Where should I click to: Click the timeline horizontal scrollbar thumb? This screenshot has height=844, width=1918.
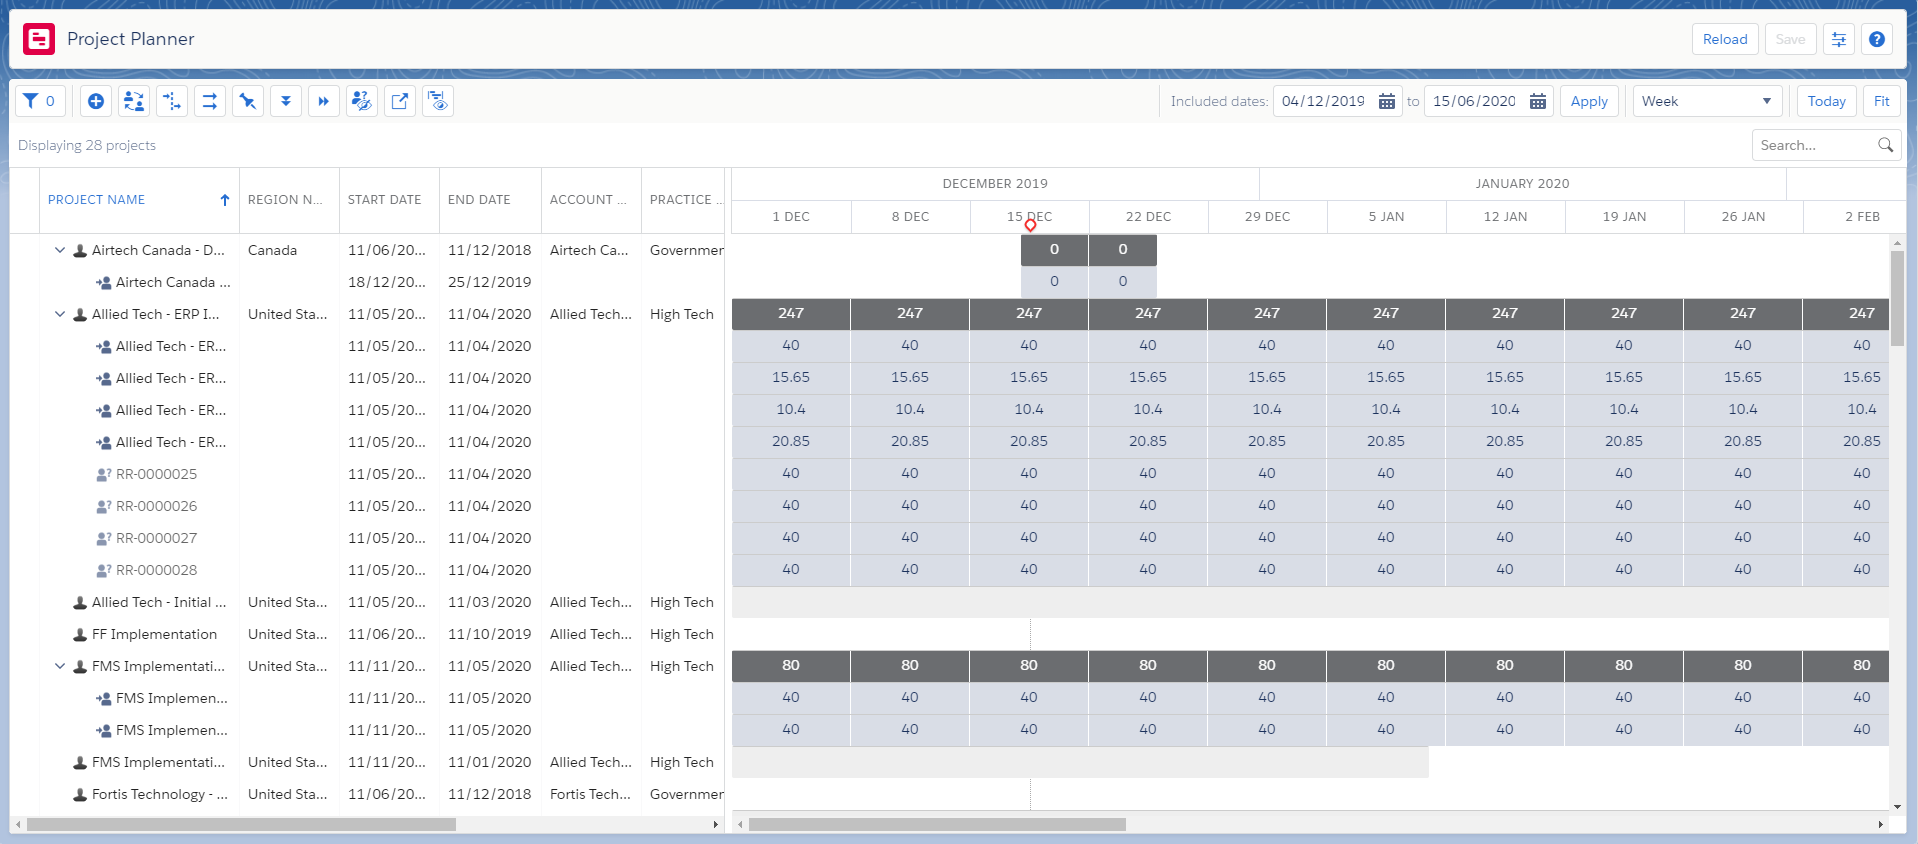tap(937, 825)
